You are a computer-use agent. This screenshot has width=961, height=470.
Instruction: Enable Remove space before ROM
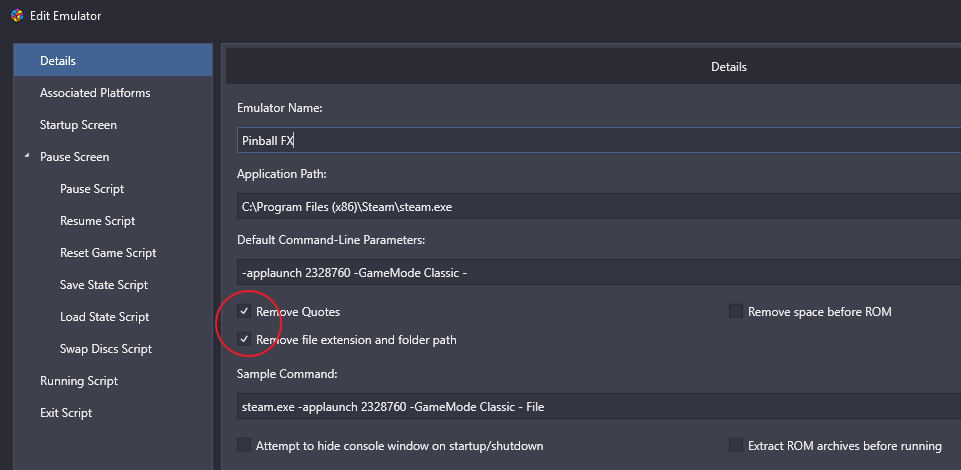pos(735,311)
